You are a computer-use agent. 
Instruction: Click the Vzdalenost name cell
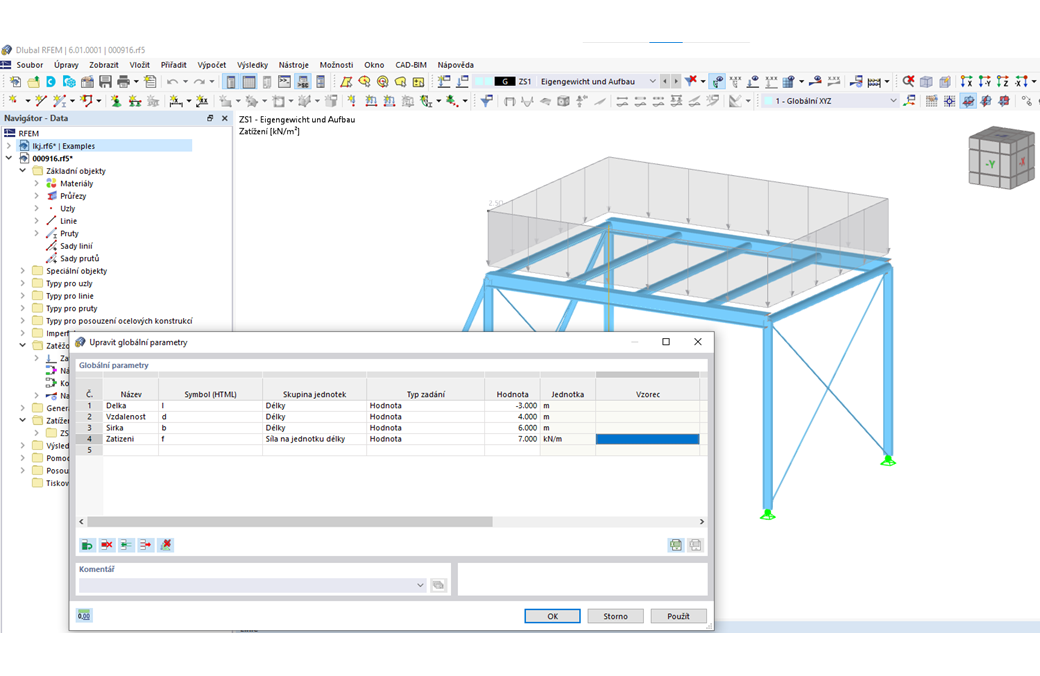pyautogui.click(x=131, y=417)
